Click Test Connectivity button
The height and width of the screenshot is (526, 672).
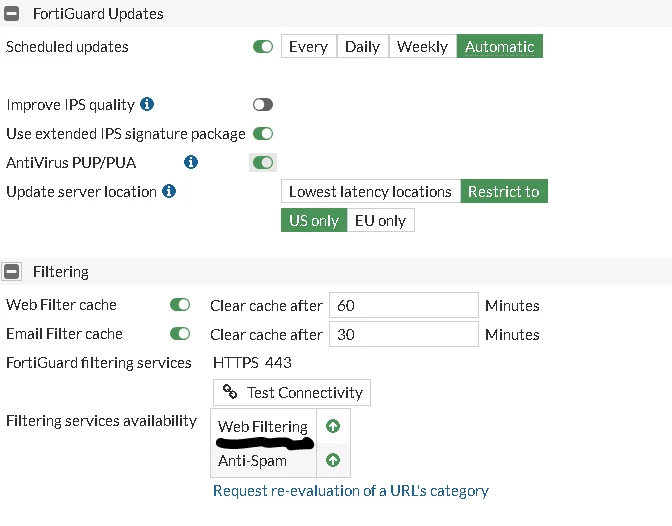292,392
